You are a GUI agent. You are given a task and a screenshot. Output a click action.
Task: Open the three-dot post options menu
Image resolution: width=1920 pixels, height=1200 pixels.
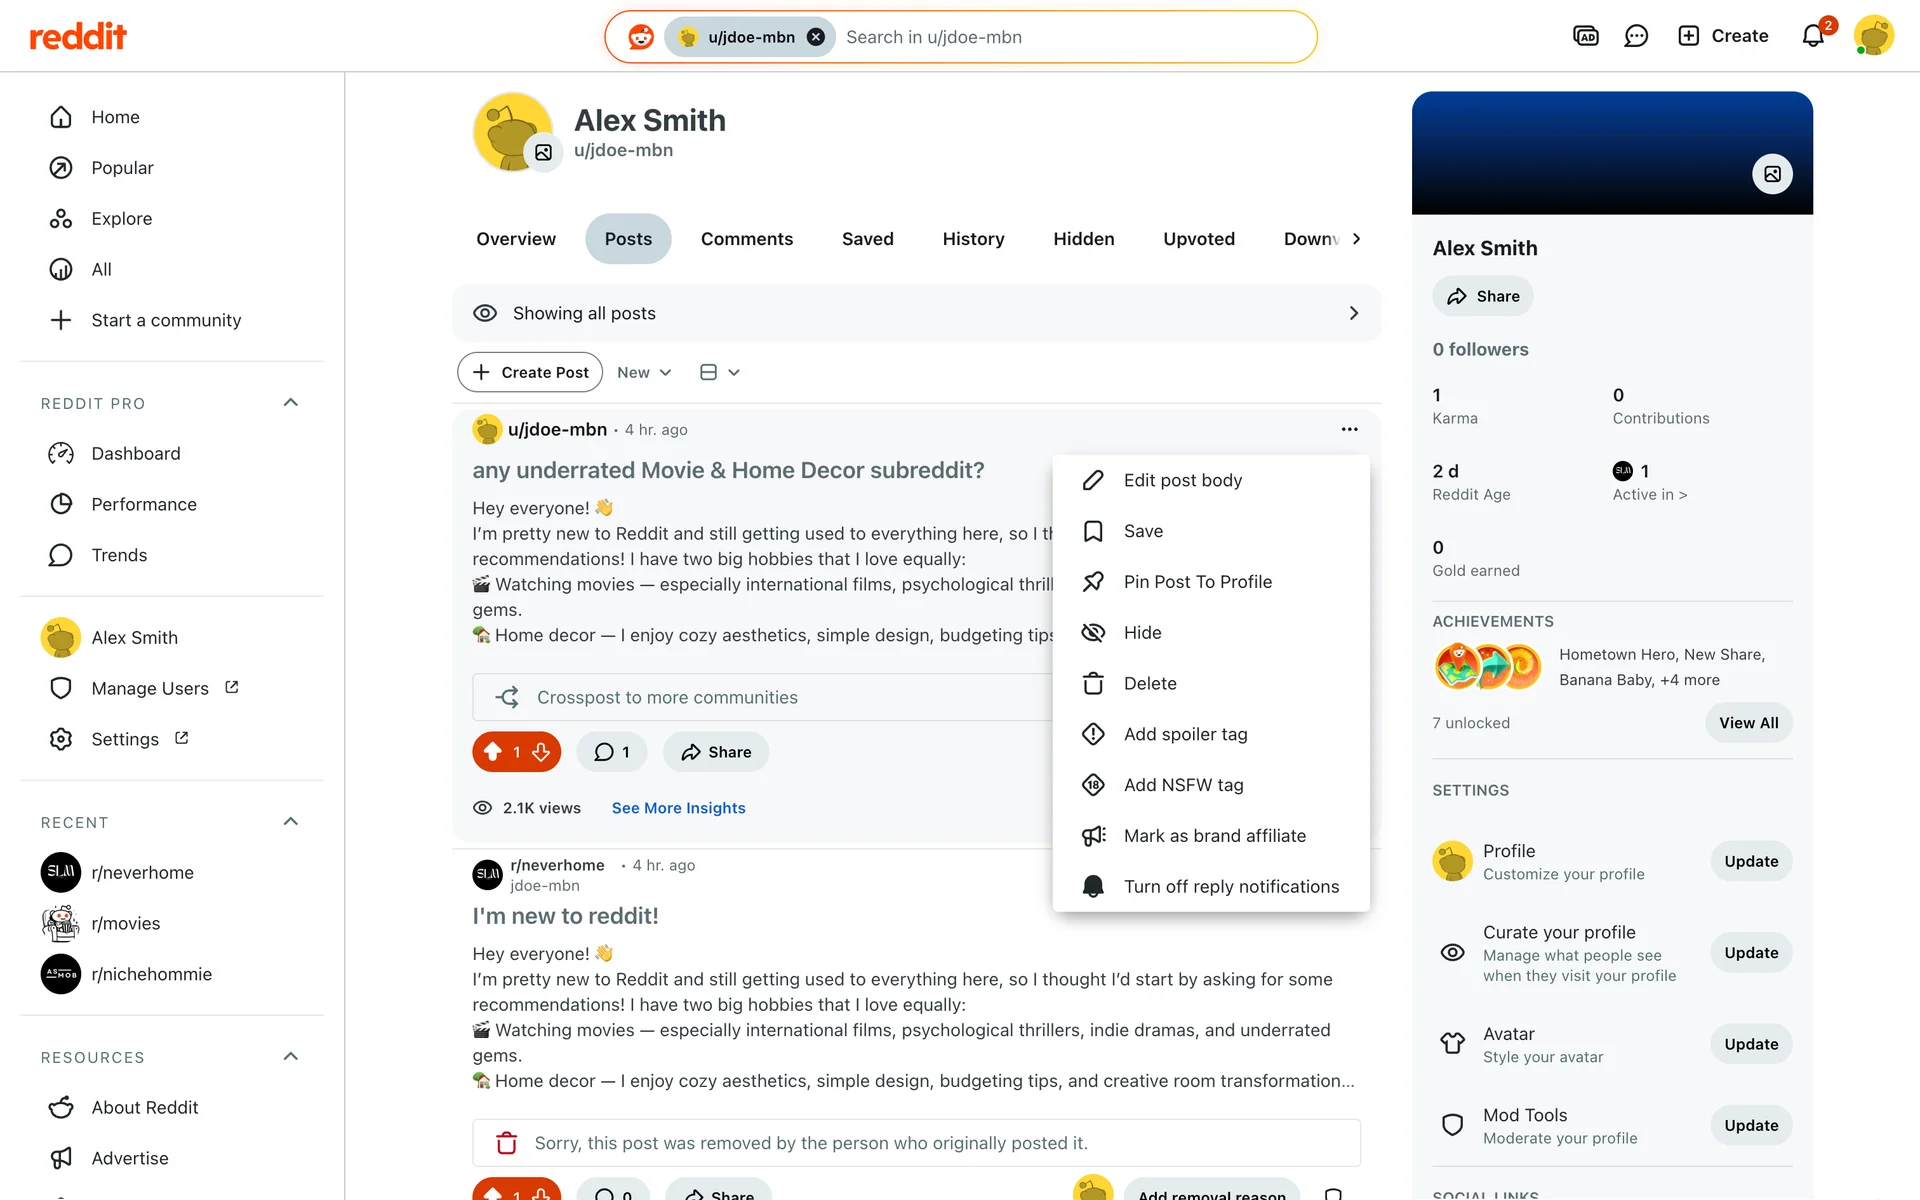1349,429
